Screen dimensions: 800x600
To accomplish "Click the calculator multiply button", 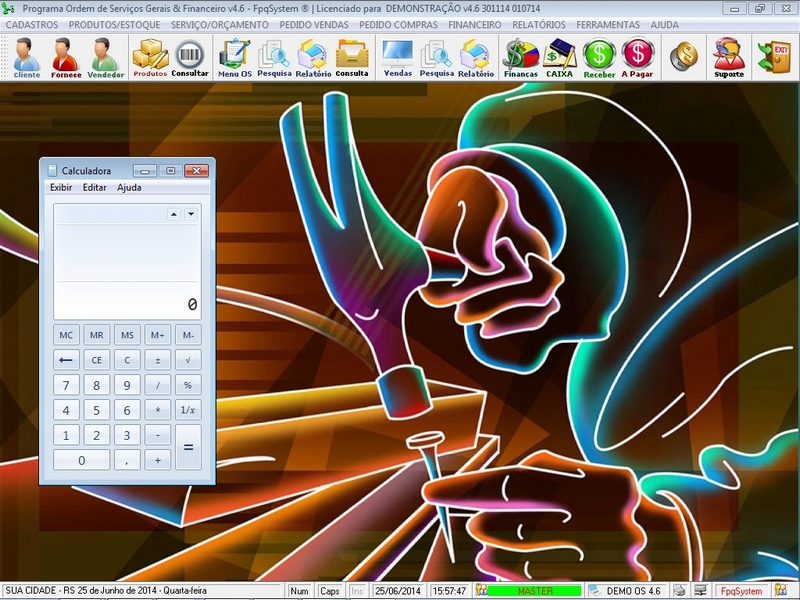I will [x=158, y=410].
